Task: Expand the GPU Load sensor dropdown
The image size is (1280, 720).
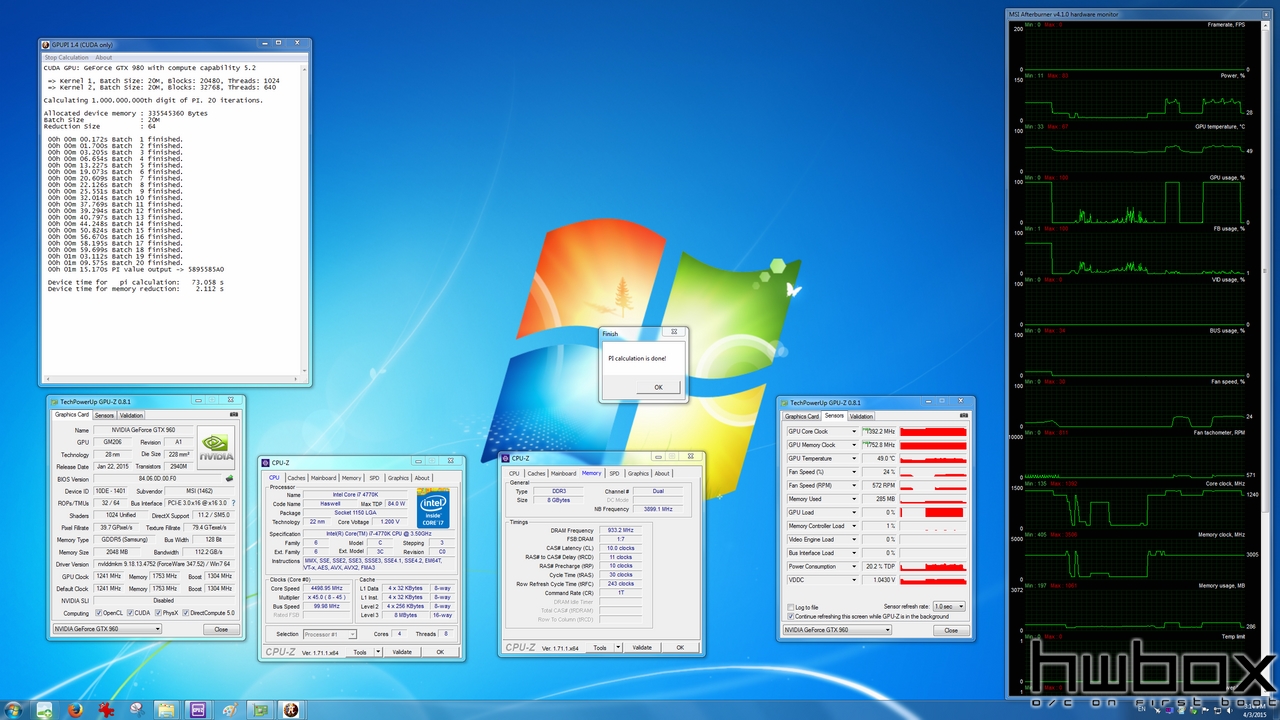Action: point(854,512)
